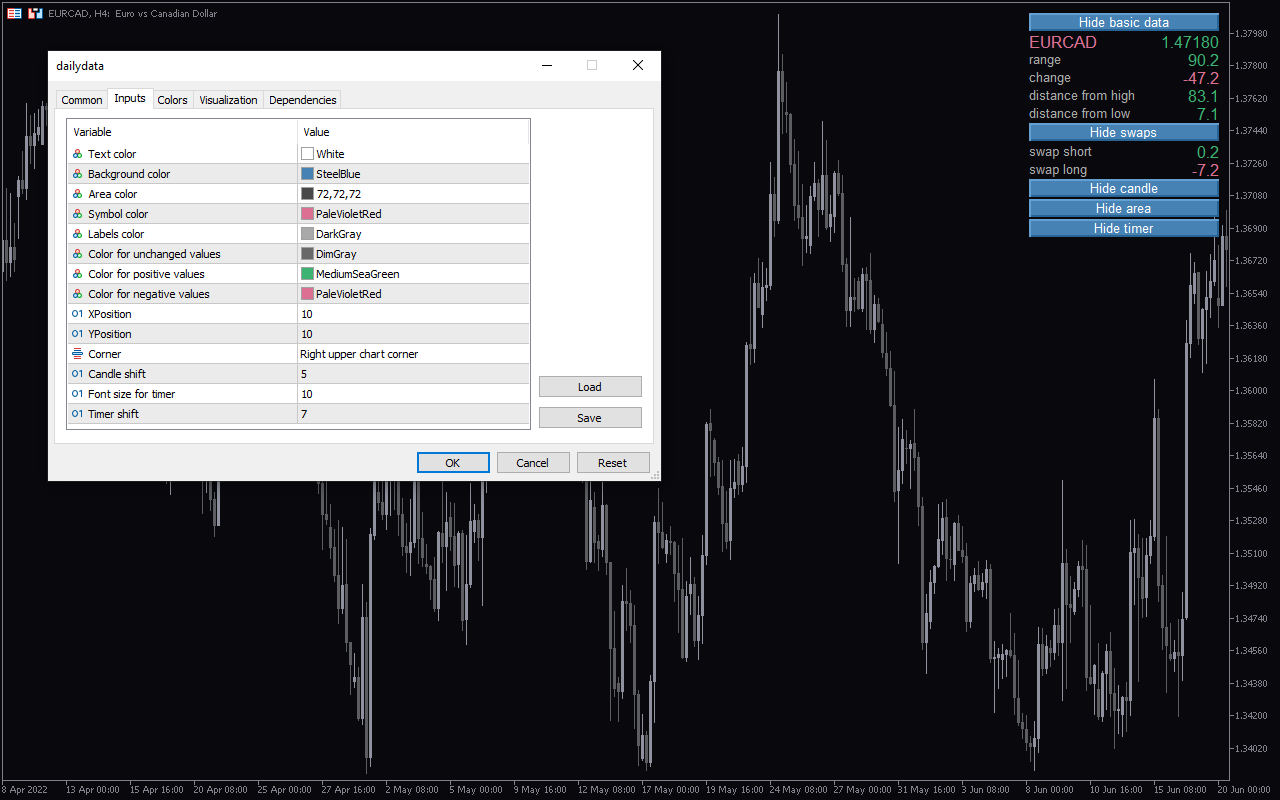Confirm settings with the OK button
The image size is (1280, 800).
(453, 463)
